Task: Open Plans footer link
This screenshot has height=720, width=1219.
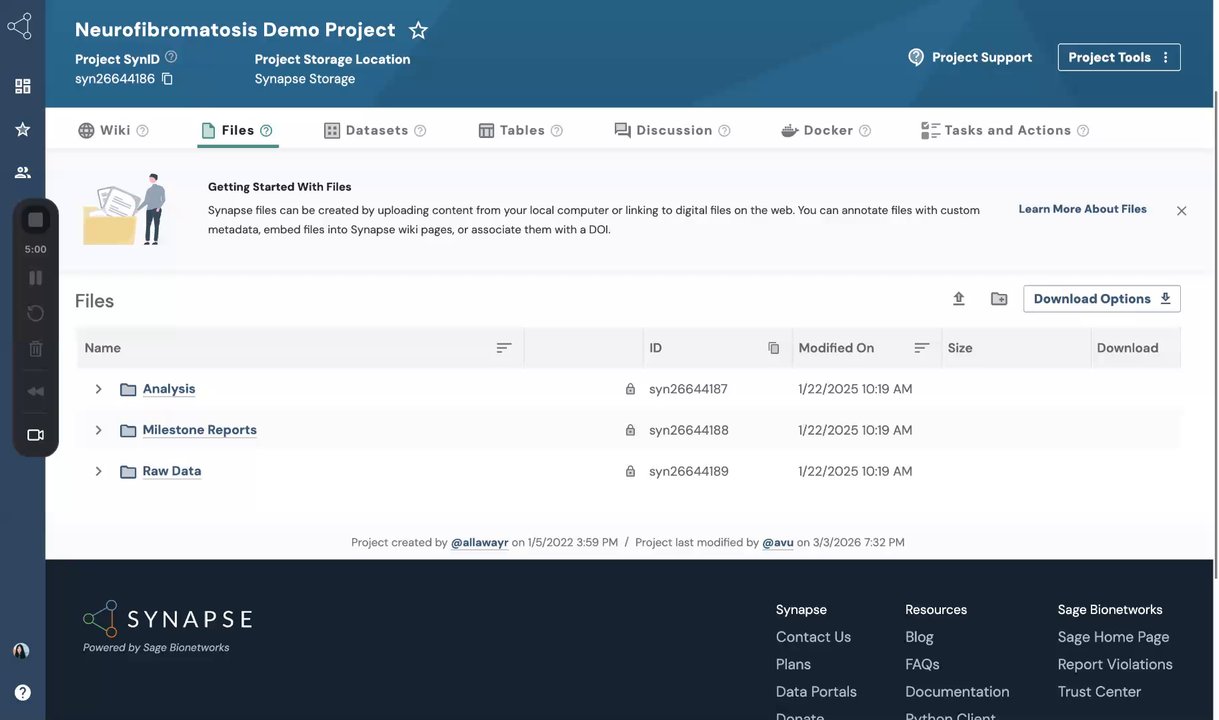Action: pyautogui.click(x=793, y=664)
